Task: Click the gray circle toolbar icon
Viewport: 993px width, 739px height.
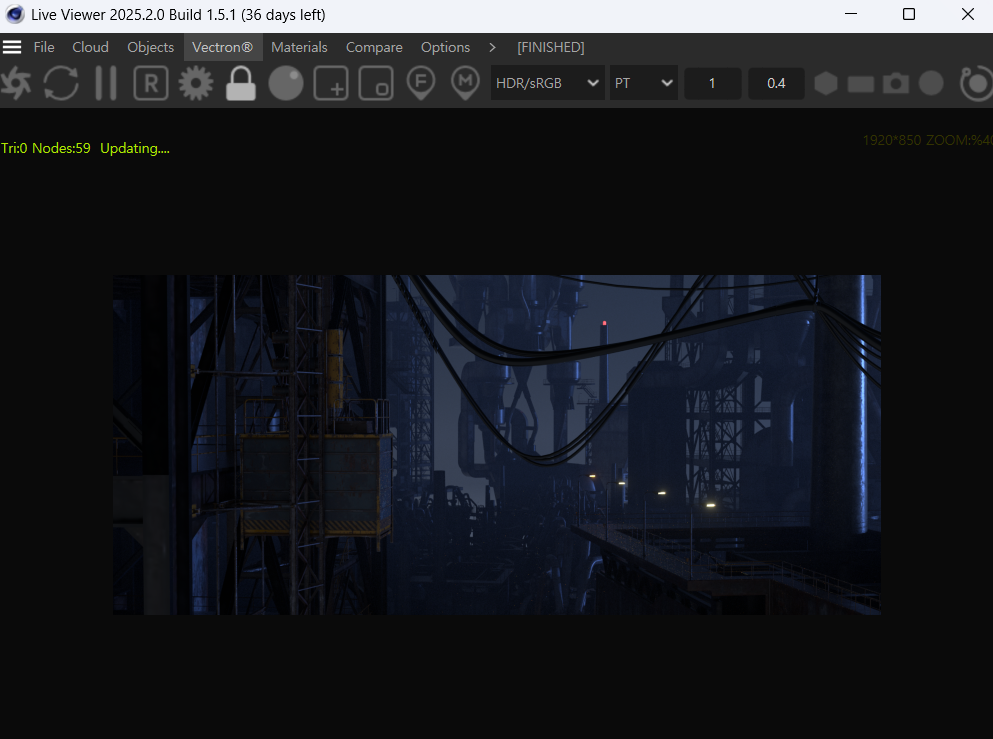Action: [931, 83]
